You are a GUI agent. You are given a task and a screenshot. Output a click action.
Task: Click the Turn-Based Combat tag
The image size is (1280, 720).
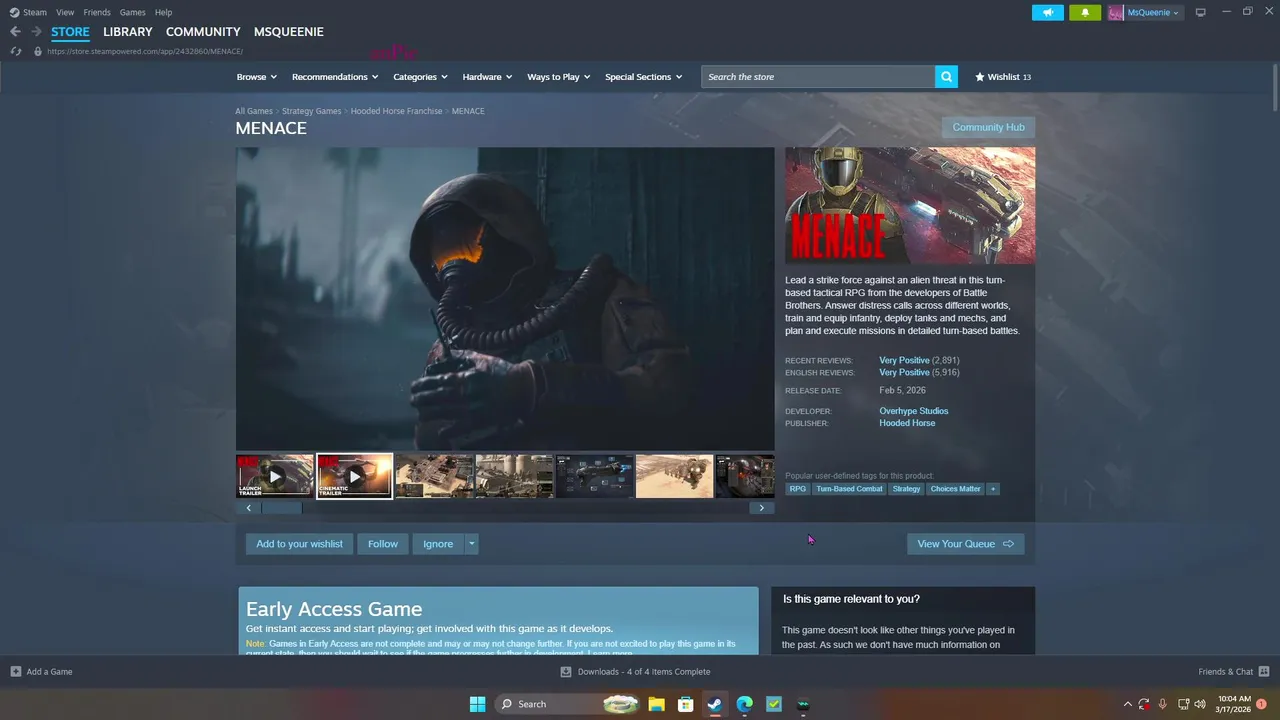pyautogui.click(x=849, y=489)
